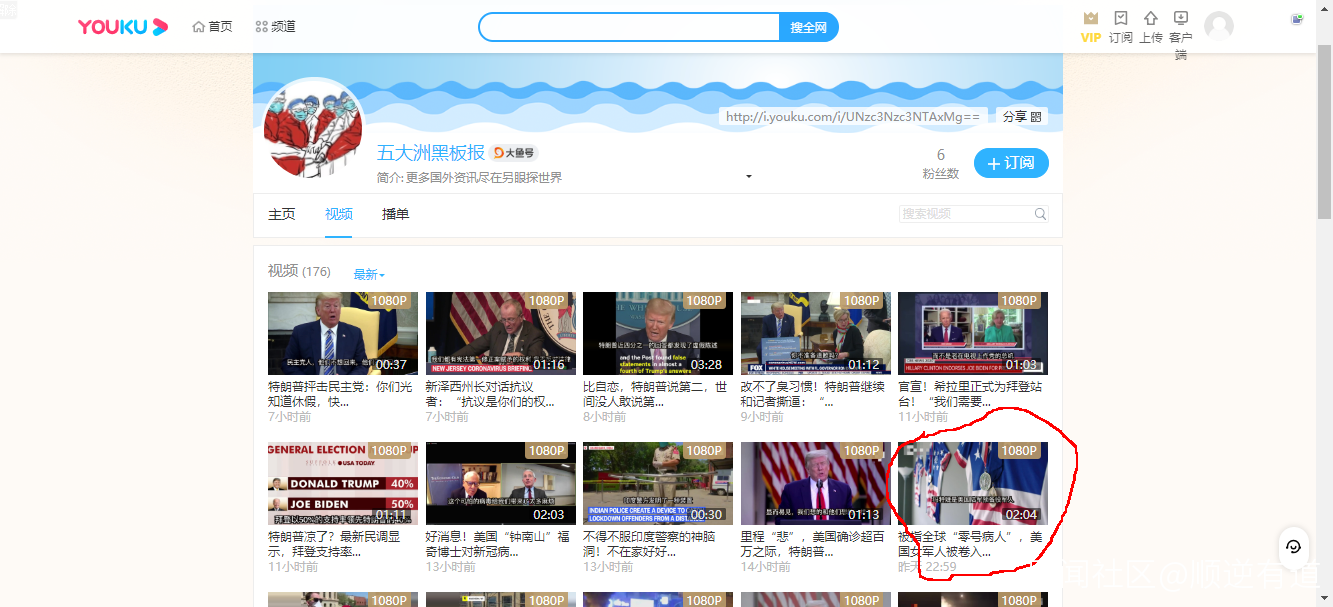Open the 01:03 Hillary Clinton video thumbnail
This screenshot has height=607, width=1333.
[x=973, y=334]
